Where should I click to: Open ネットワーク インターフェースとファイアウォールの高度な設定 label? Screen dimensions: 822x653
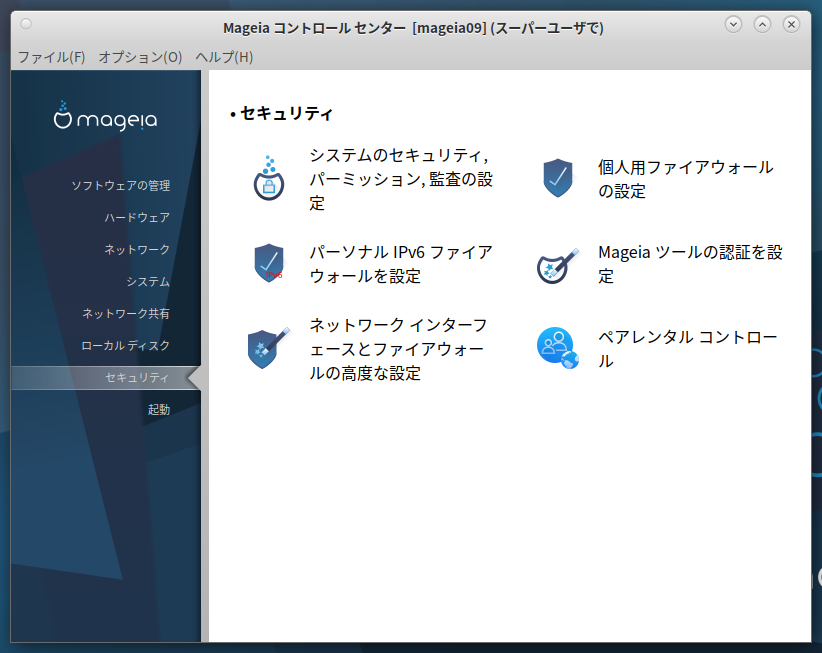399,349
